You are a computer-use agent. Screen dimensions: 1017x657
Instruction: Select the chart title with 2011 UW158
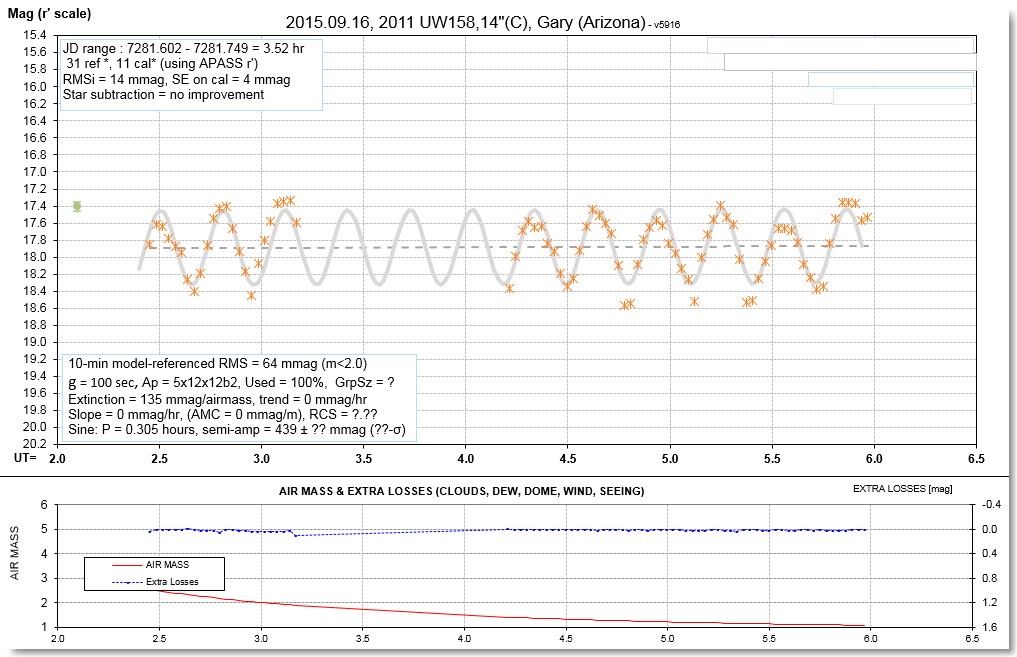pyautogui.click(x=465, y=22)
